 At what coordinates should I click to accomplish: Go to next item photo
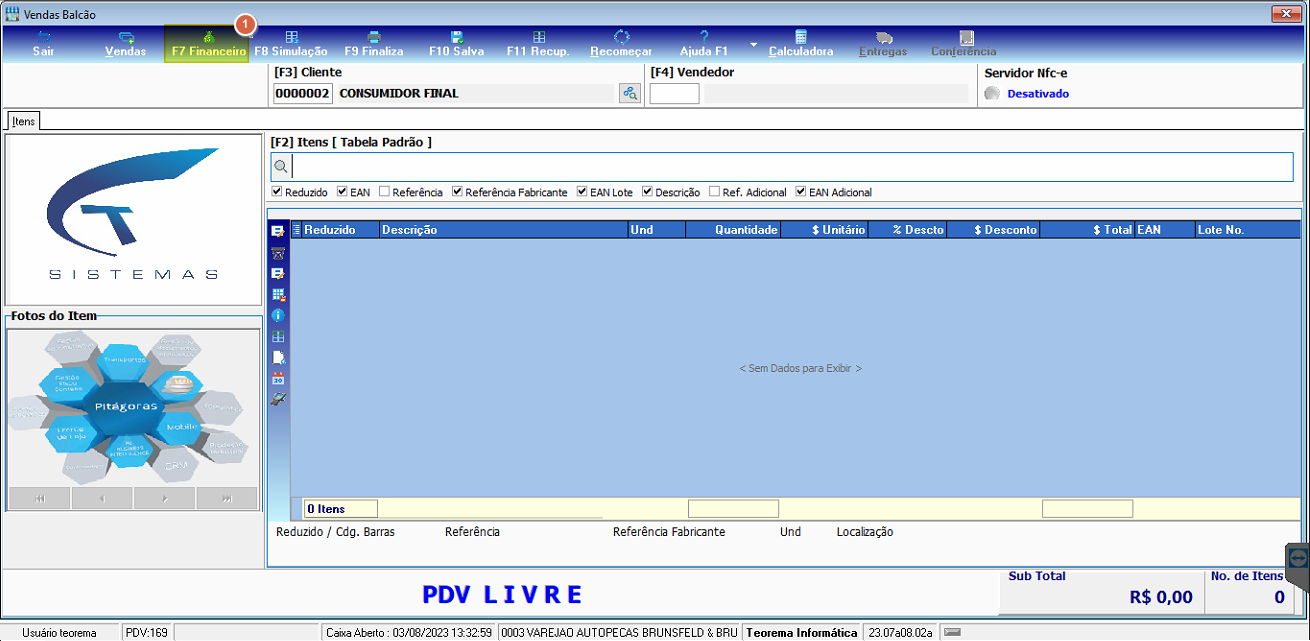pos(164,498)
